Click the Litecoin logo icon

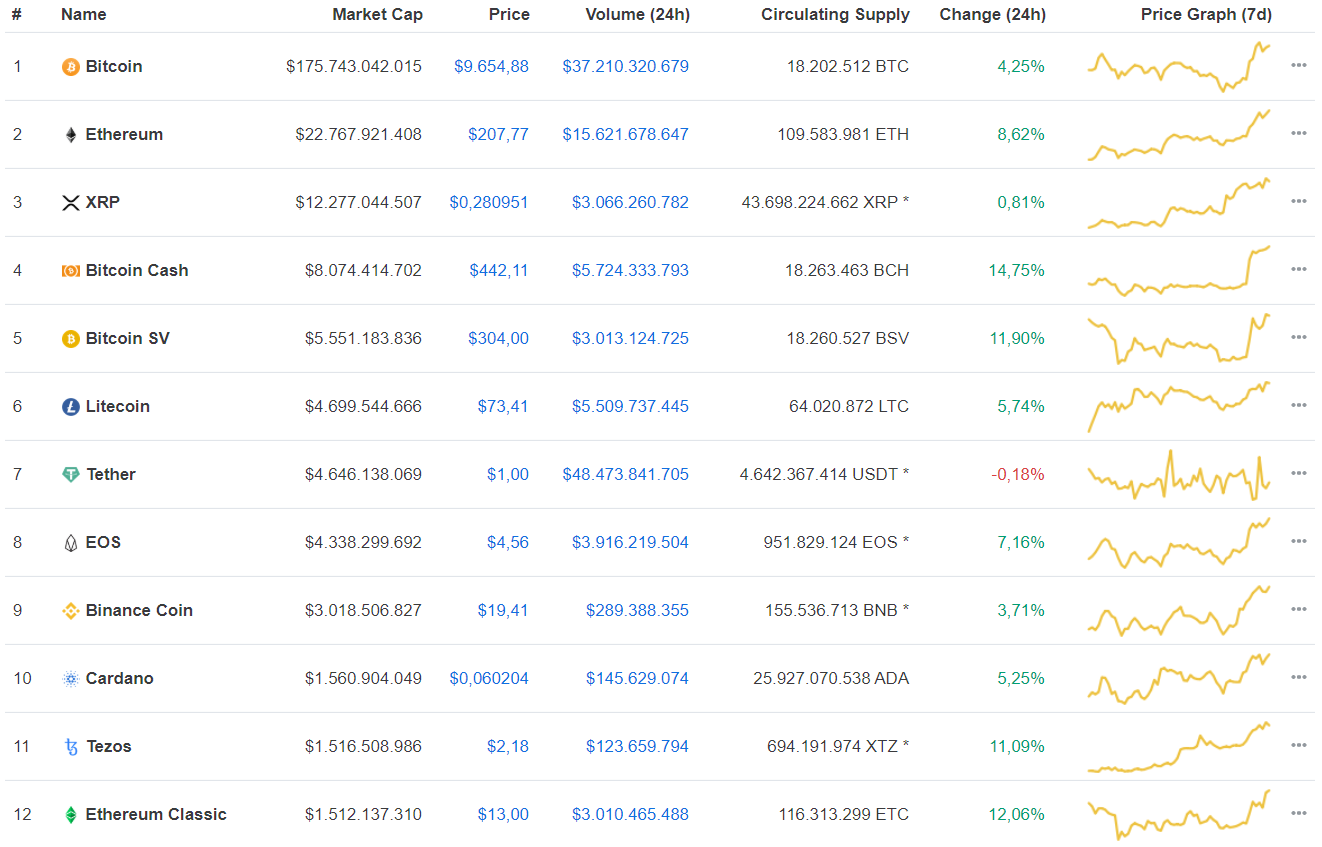[x=71, y=407]
